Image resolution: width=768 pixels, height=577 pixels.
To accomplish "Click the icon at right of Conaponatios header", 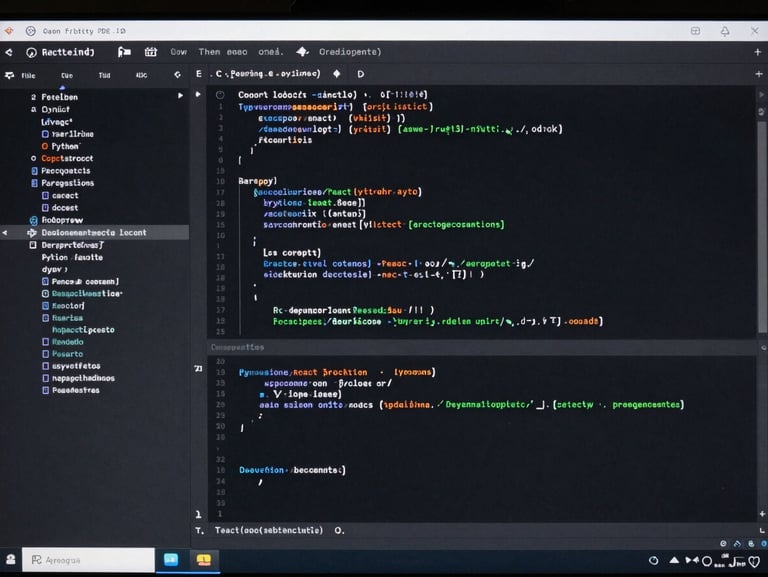I will point(763,347).
